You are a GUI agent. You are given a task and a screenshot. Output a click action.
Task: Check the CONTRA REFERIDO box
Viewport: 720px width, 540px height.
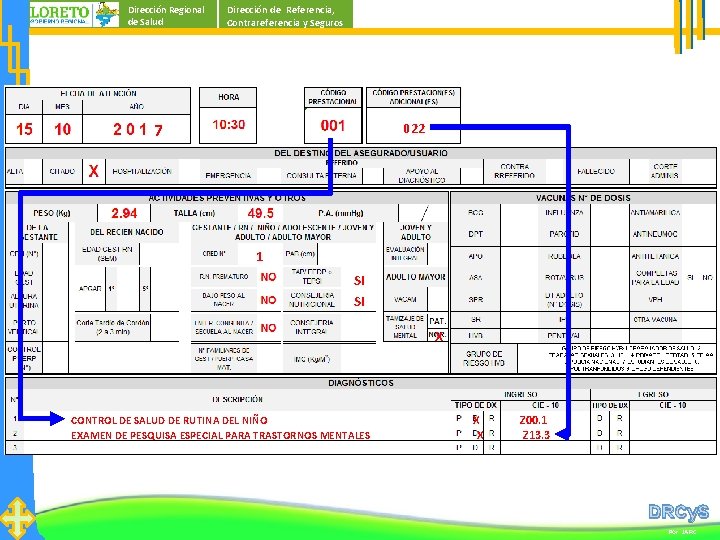pyautogui.click(x=557, y=171)
